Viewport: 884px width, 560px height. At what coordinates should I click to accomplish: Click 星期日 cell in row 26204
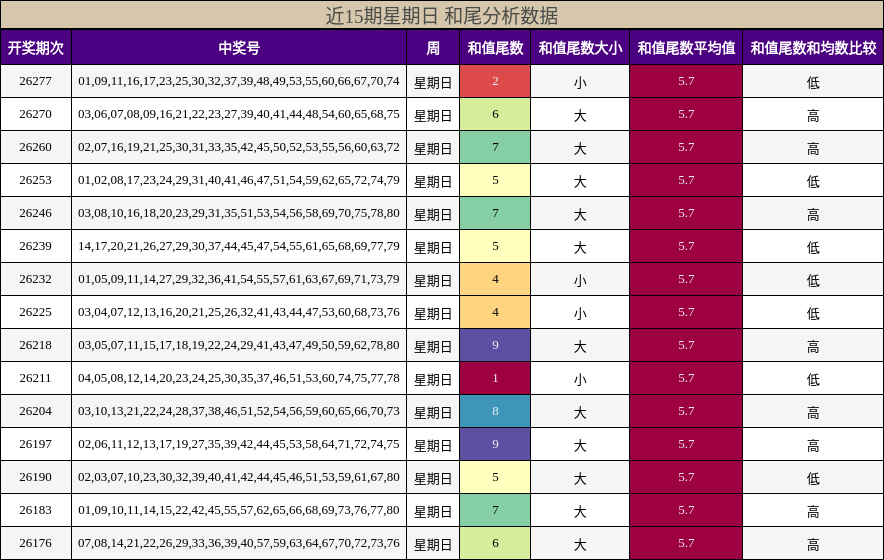tap(433, 411)
